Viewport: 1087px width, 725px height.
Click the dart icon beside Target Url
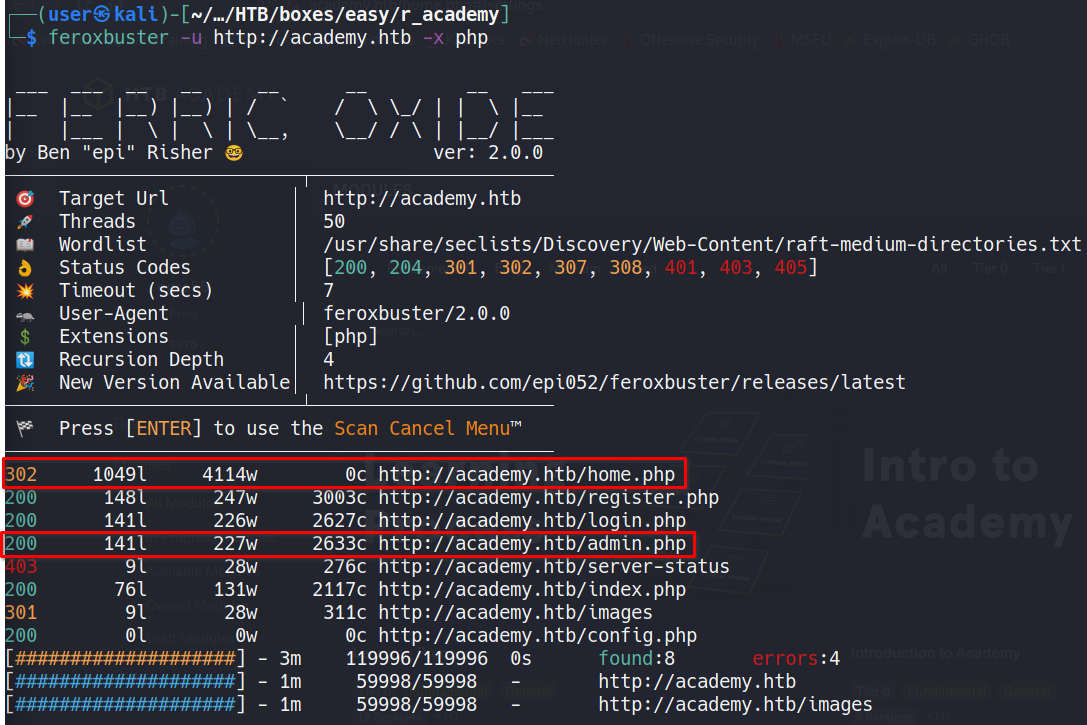[x=25, y=199]
